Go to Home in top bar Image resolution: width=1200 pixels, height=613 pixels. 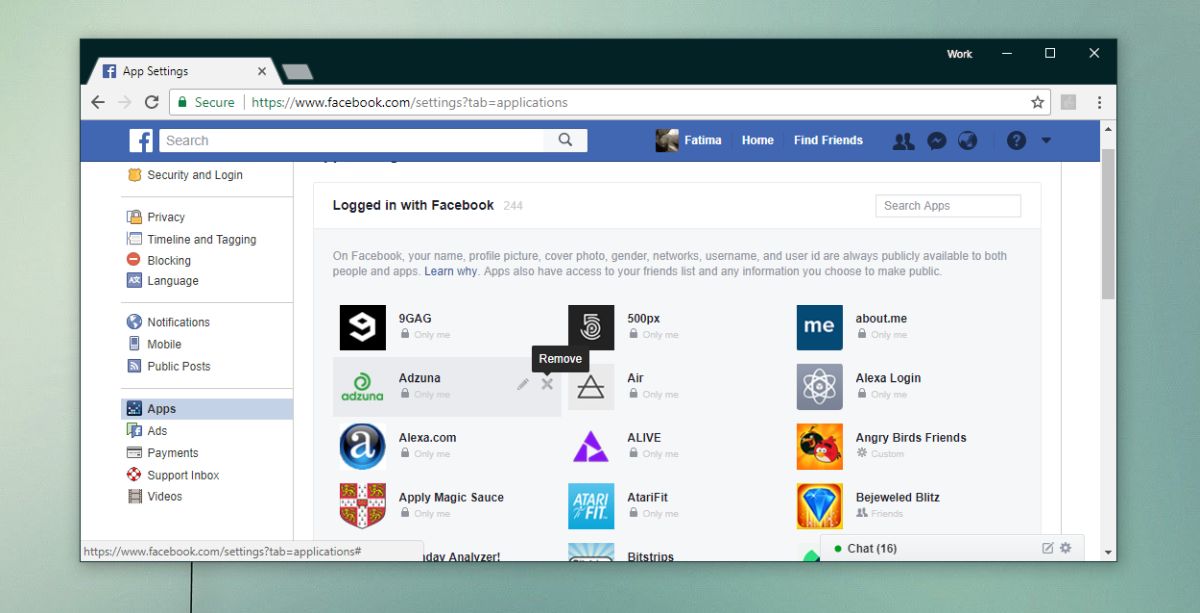tap(757, 141)
